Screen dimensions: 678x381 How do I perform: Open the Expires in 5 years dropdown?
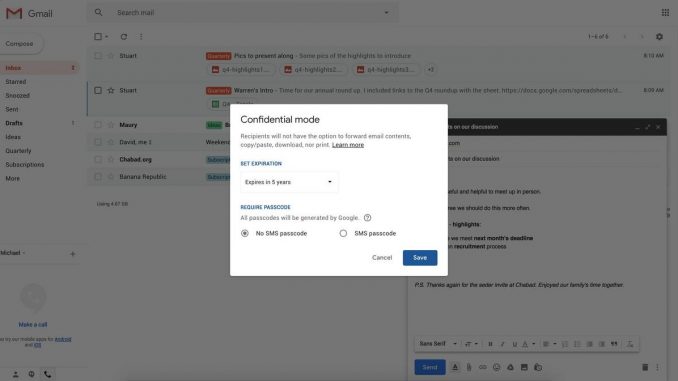[x=289, y=182]
